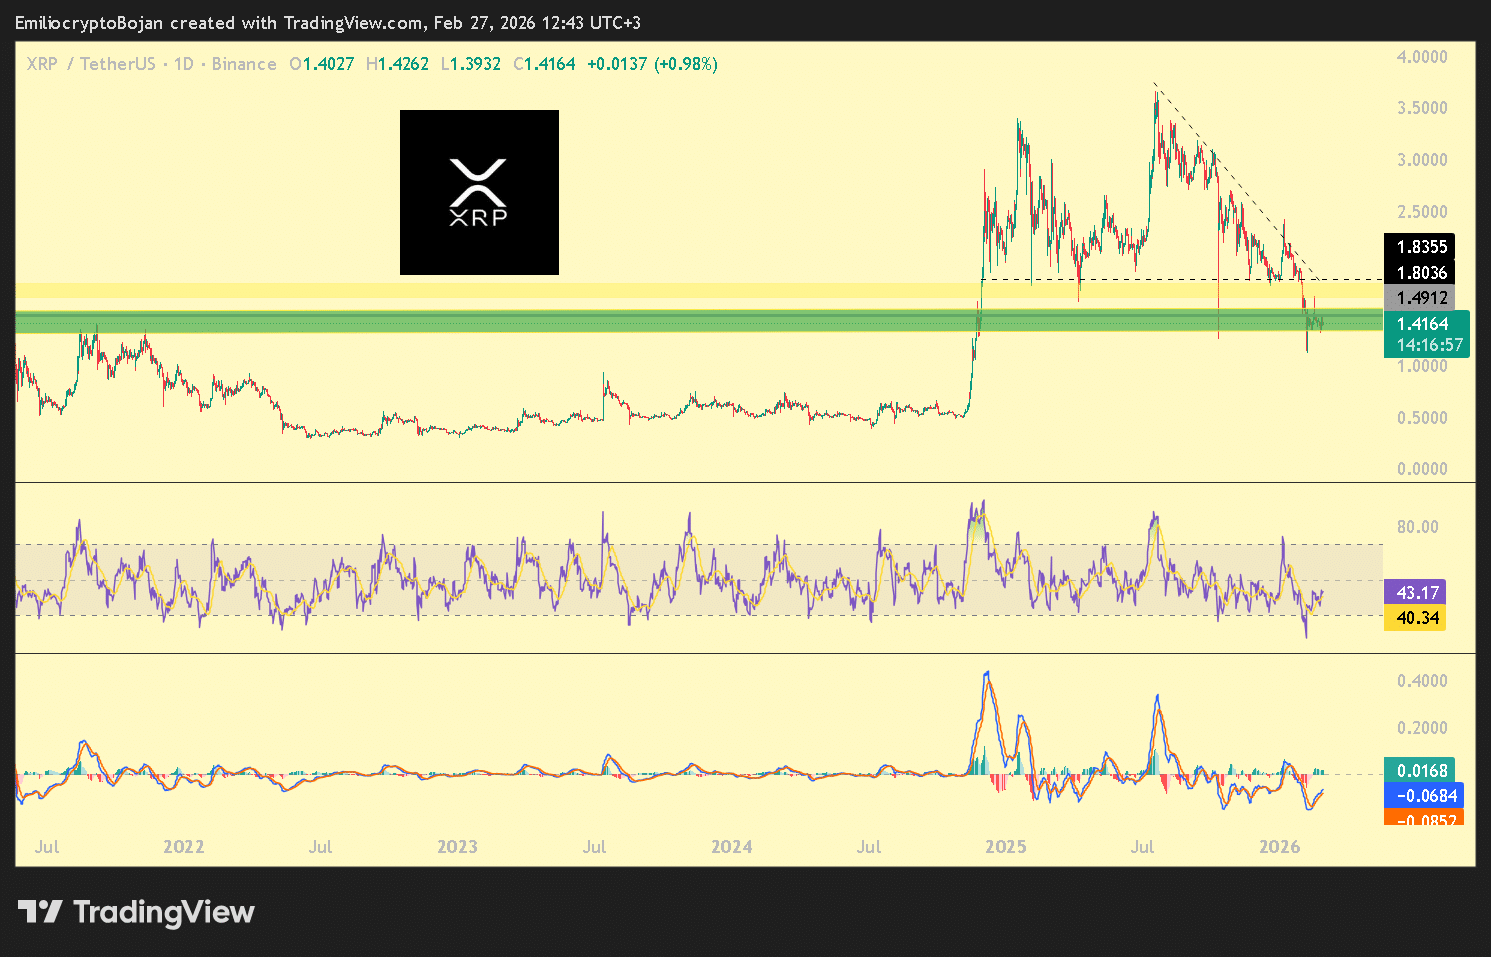Image resolution: width=1491 pixels, height=957 pixels.
Task: Select the Jul label on time axis
Action: (46, 846)
